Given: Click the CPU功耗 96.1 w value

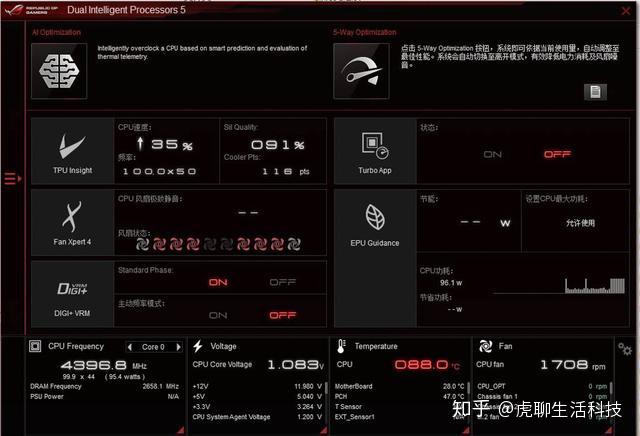Looking at the screenshot, I should click(x=451, y=283).
